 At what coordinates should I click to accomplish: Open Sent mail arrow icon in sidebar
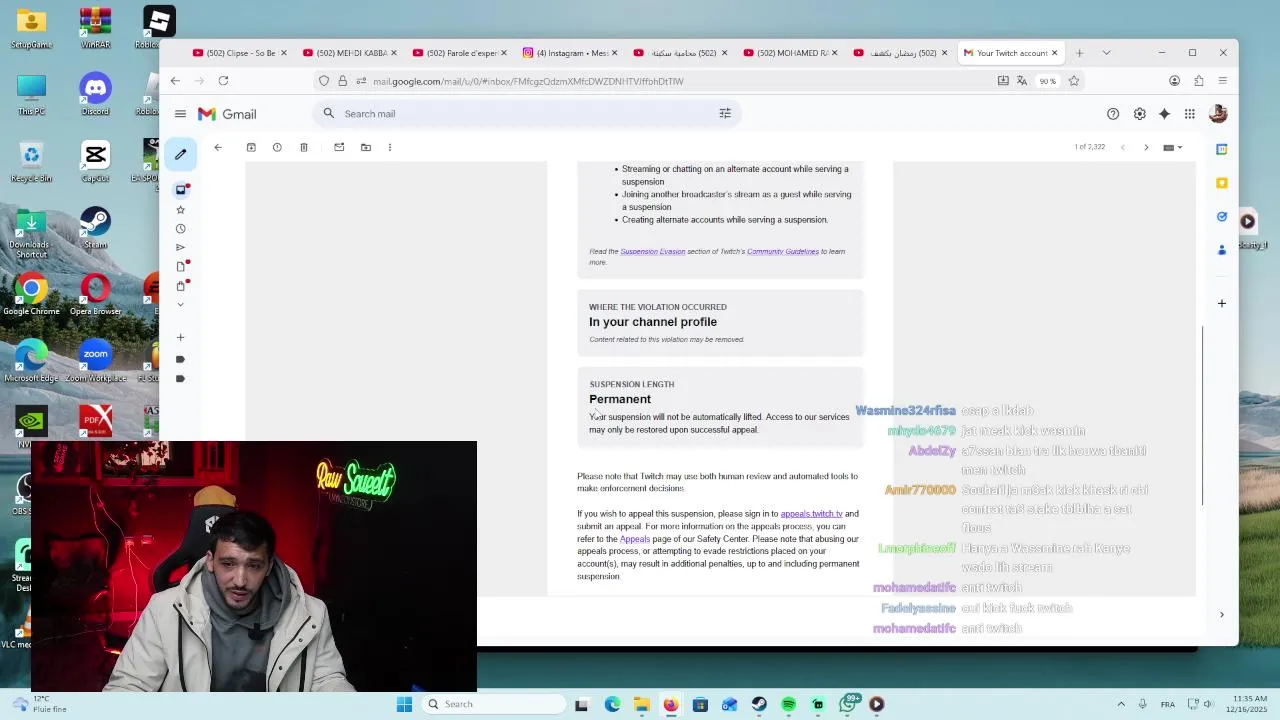pos(181,247)
